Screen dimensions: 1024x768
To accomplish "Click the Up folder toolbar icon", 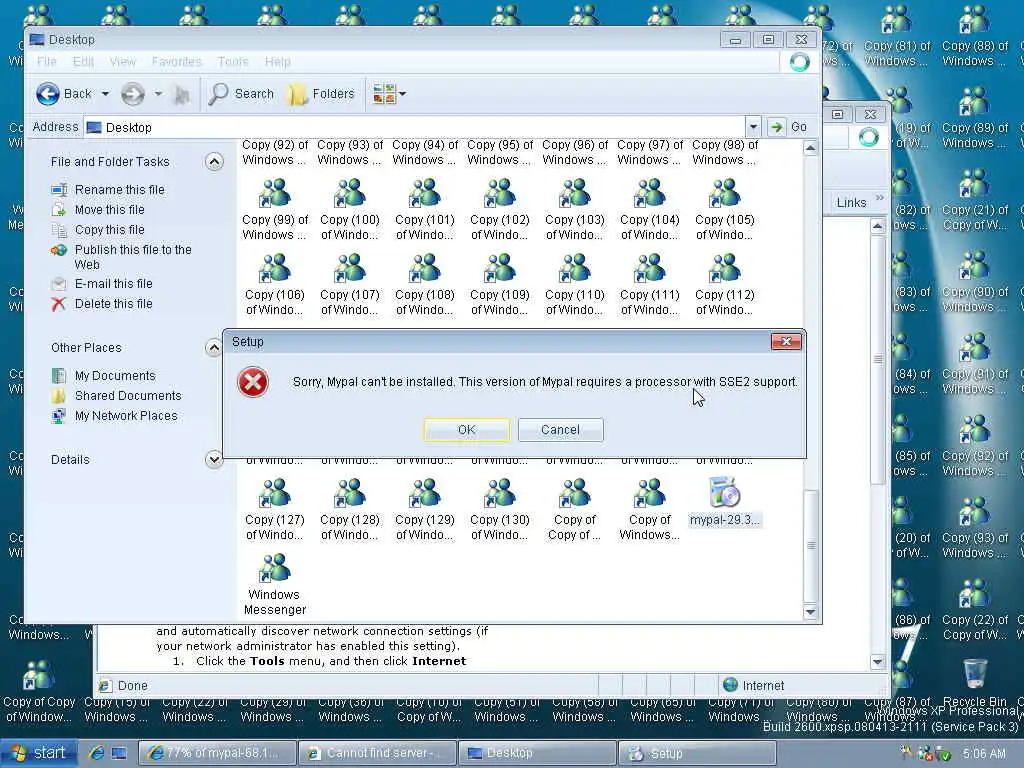I will [182, 95].
